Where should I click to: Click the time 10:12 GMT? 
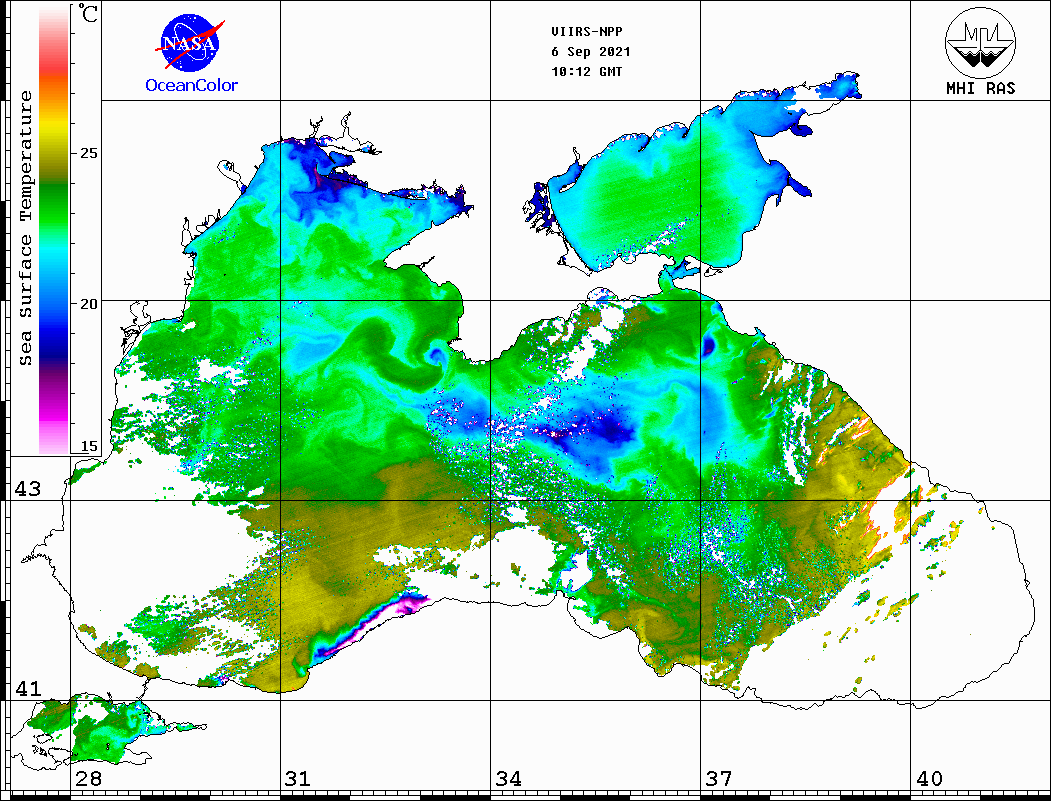coord(586,72)
